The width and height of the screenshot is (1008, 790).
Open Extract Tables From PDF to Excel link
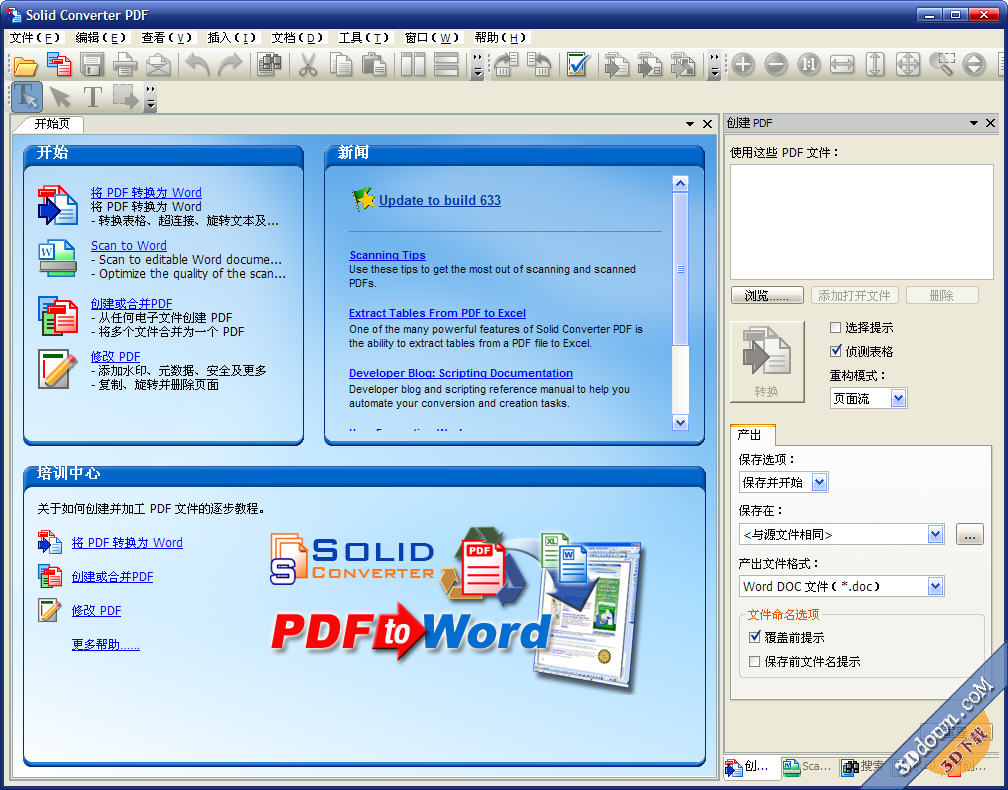click(x=437, y=313)
